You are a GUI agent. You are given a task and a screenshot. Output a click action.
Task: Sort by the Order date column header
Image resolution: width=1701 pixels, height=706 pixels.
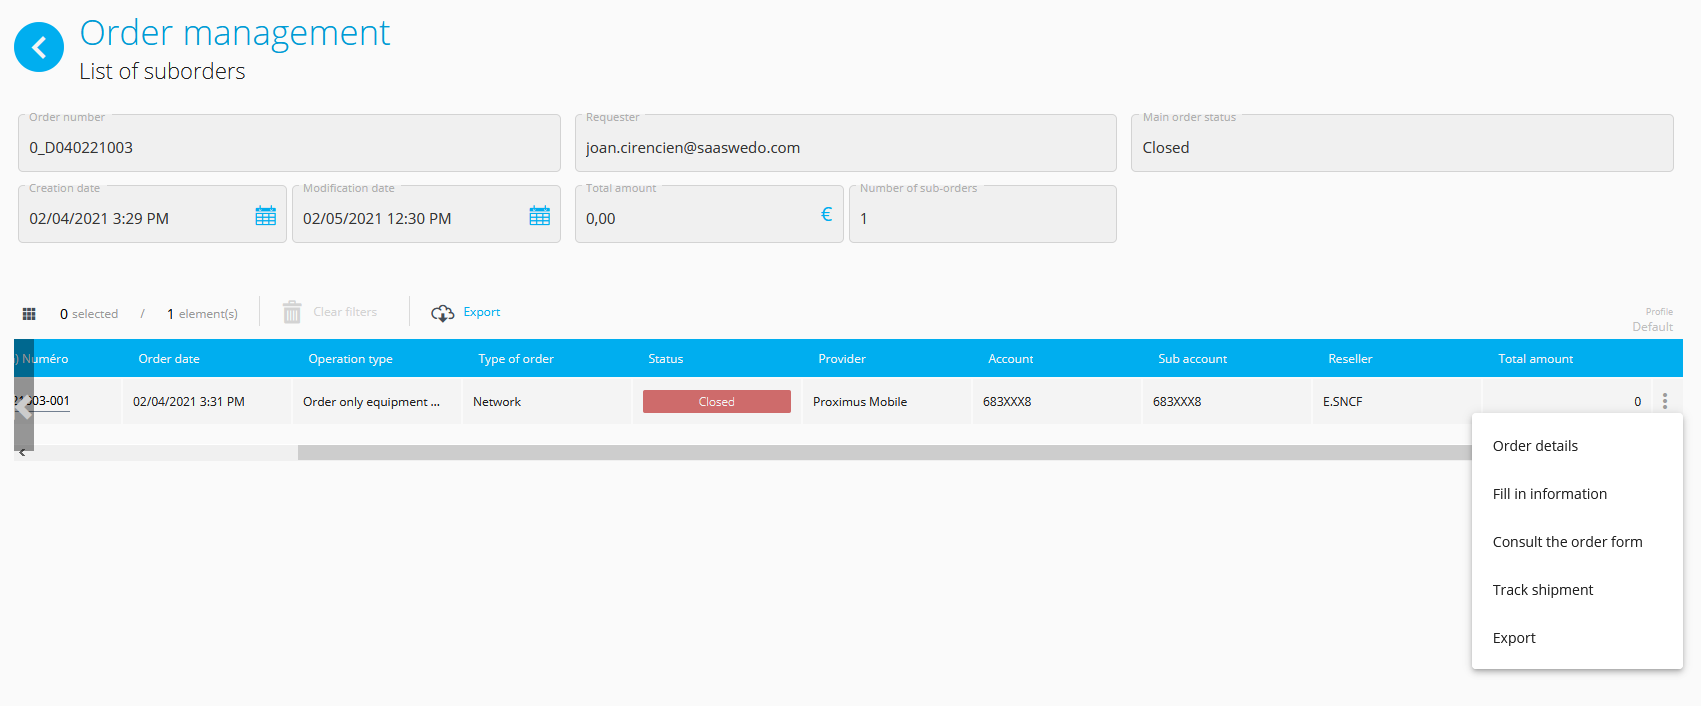169,359
